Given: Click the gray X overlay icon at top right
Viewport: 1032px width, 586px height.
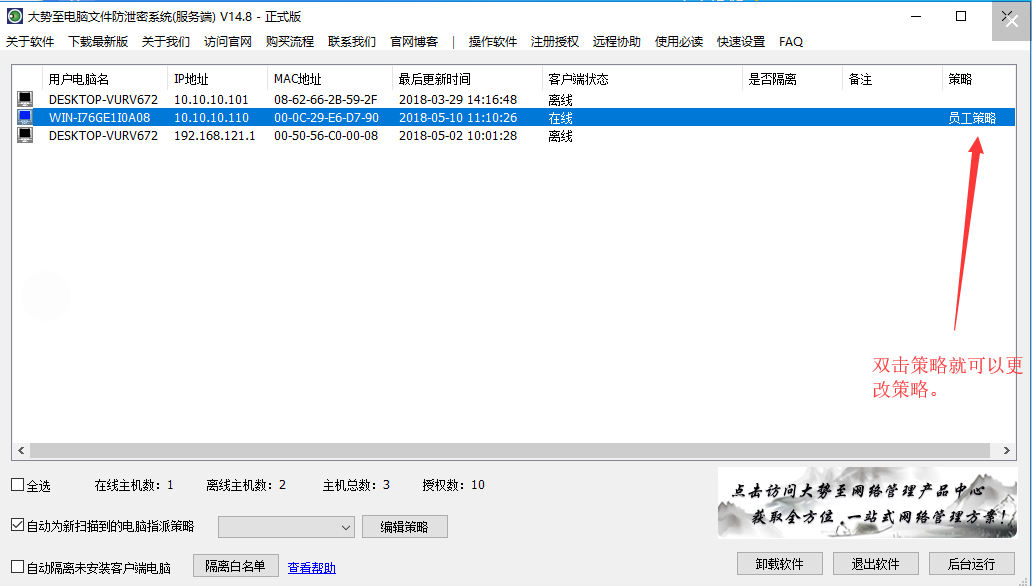Looking at the screenshot, I should point(1011,20).
